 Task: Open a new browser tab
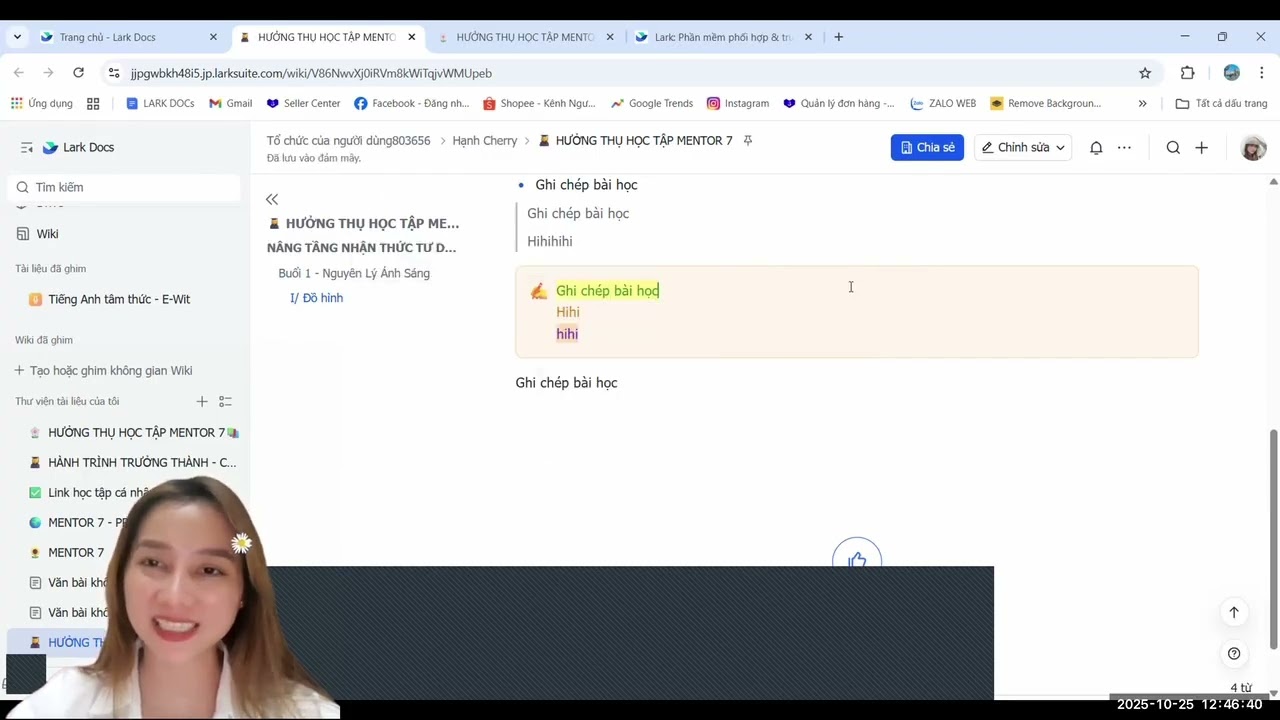tap(838, 37)
